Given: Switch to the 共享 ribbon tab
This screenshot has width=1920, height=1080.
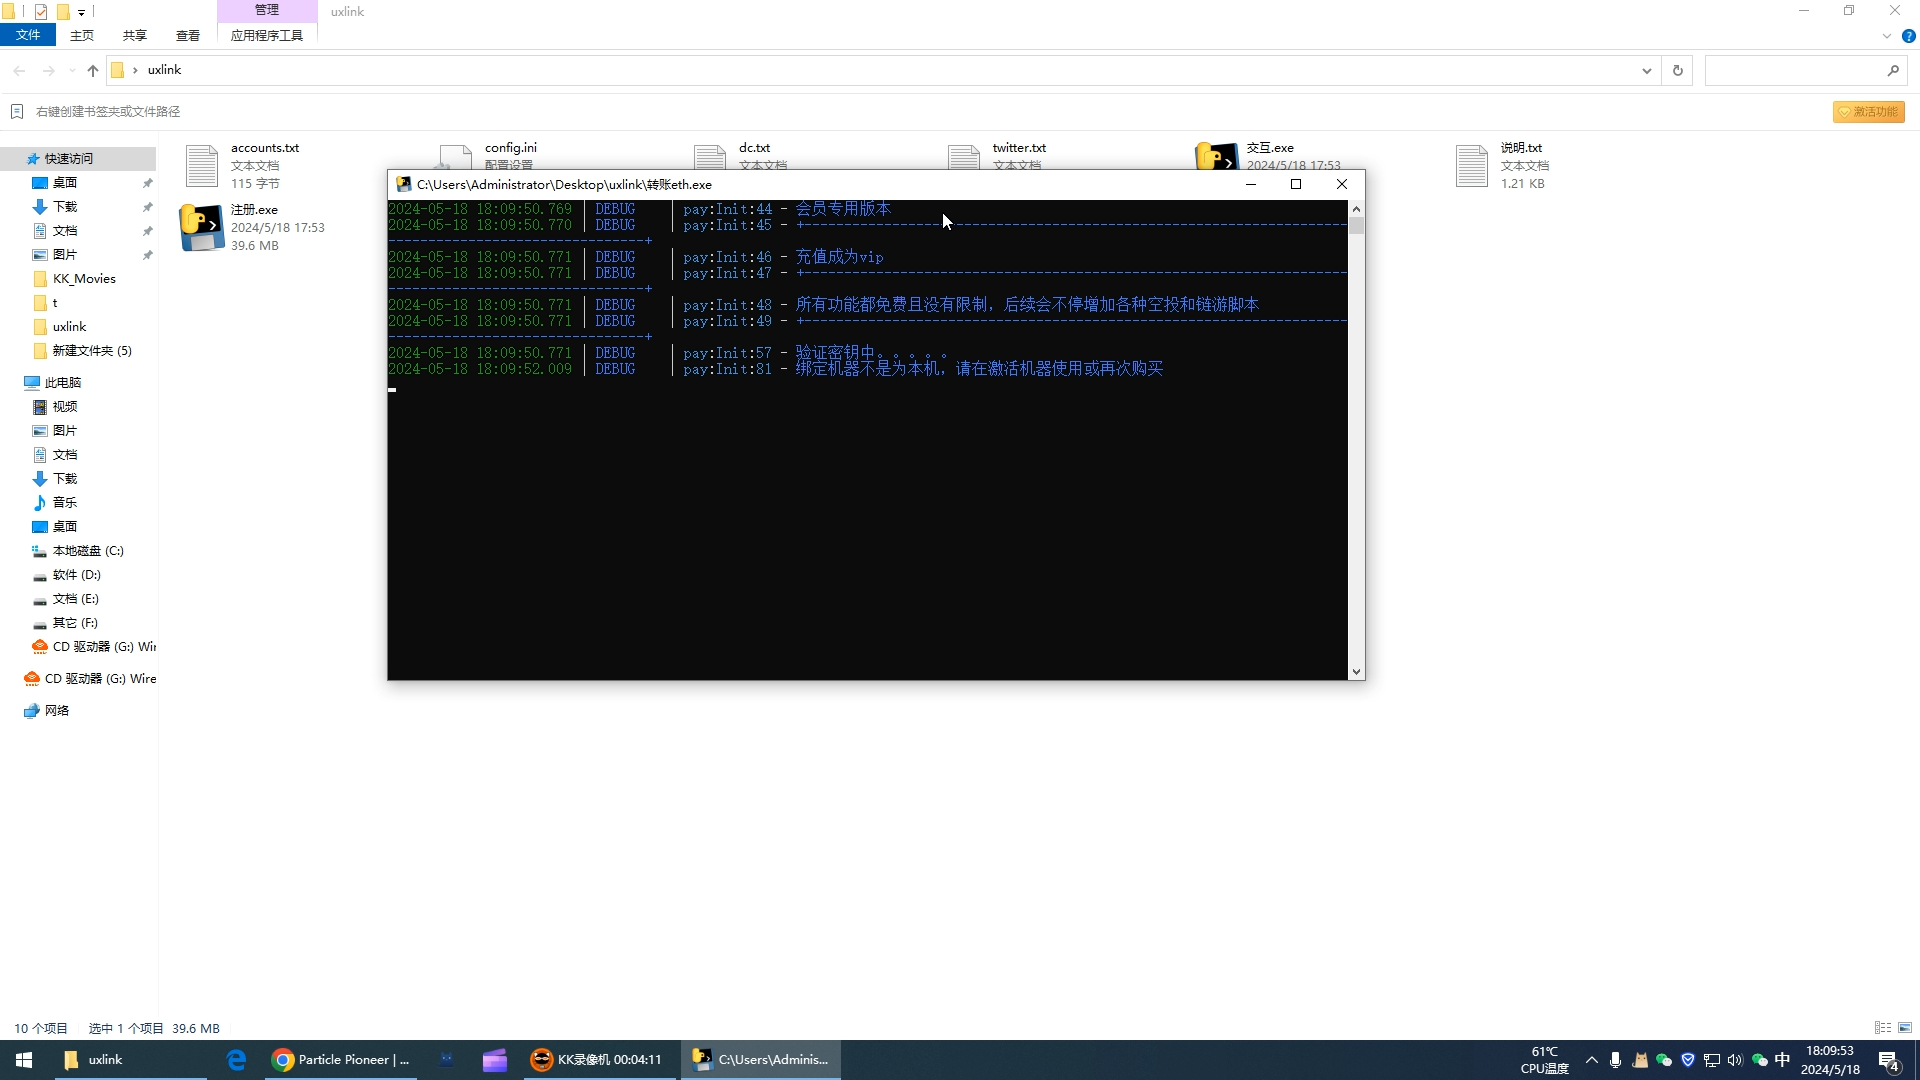Looking at the screenshot, I should [x=135, y=35].
